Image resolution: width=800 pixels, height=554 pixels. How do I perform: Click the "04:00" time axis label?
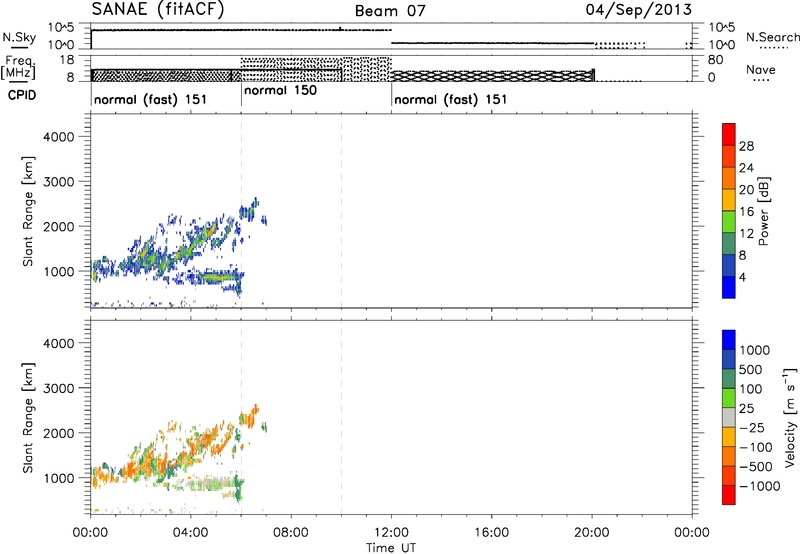pos(190,533)
